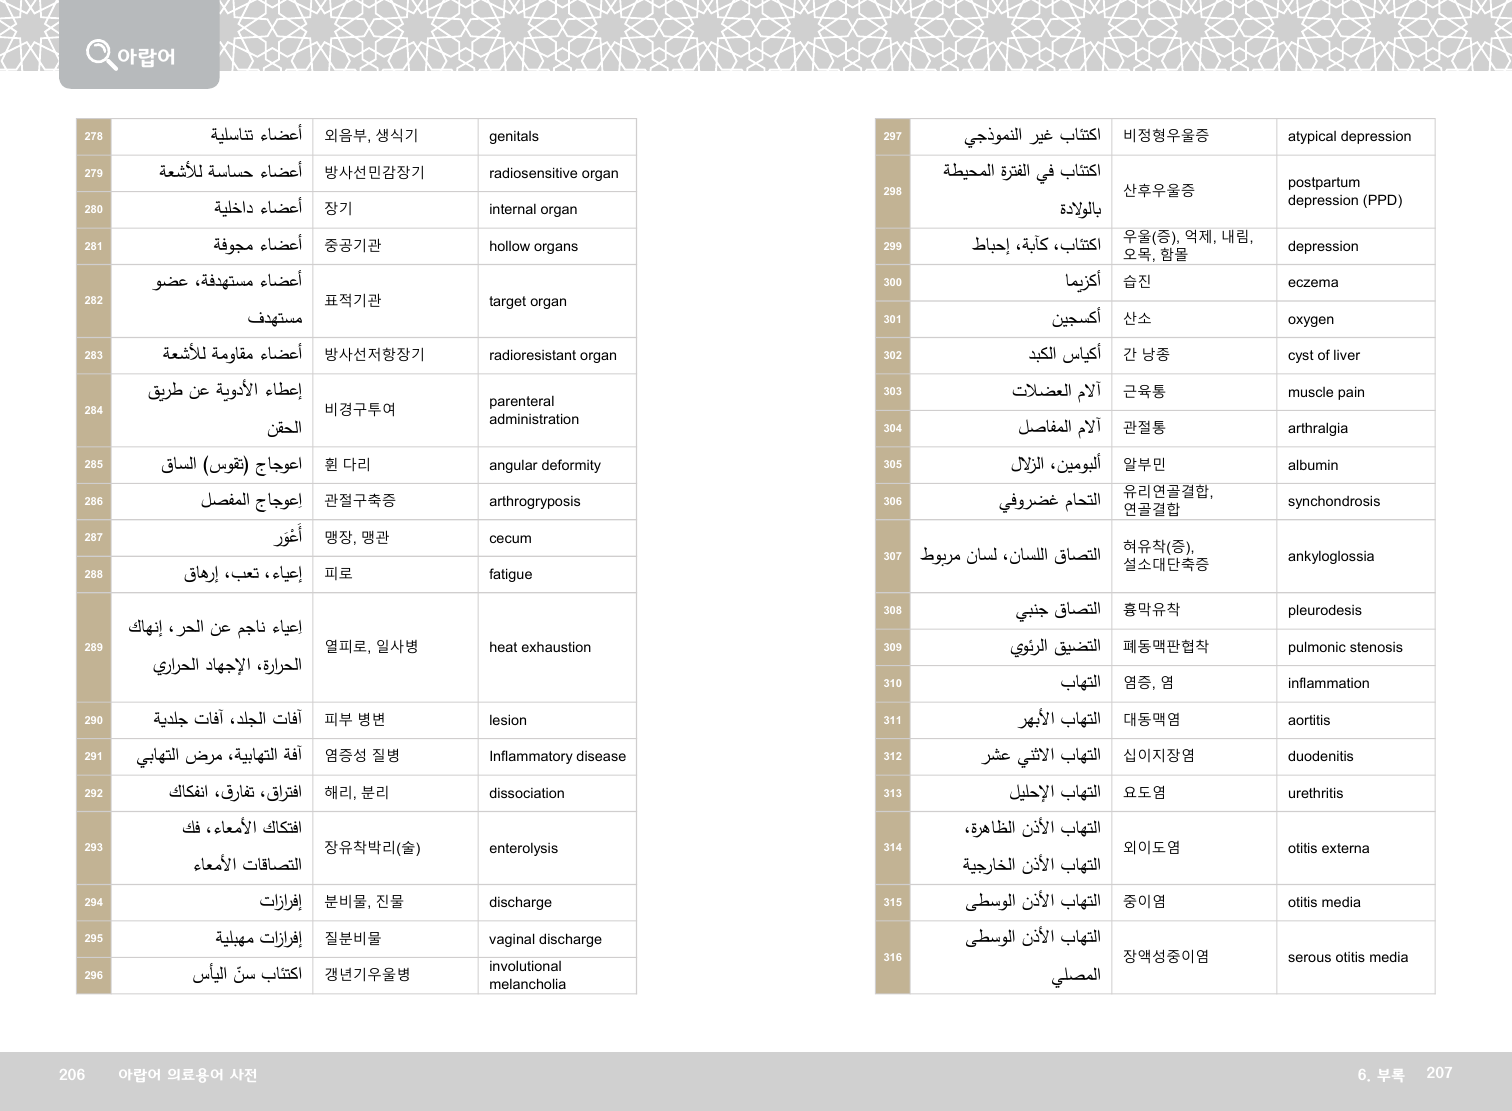Select Korean term 열피로, 일사병
Image resolution: width=1512 pixels, height=1111 pixels.
pyautogui.click(x=371, y=647)
